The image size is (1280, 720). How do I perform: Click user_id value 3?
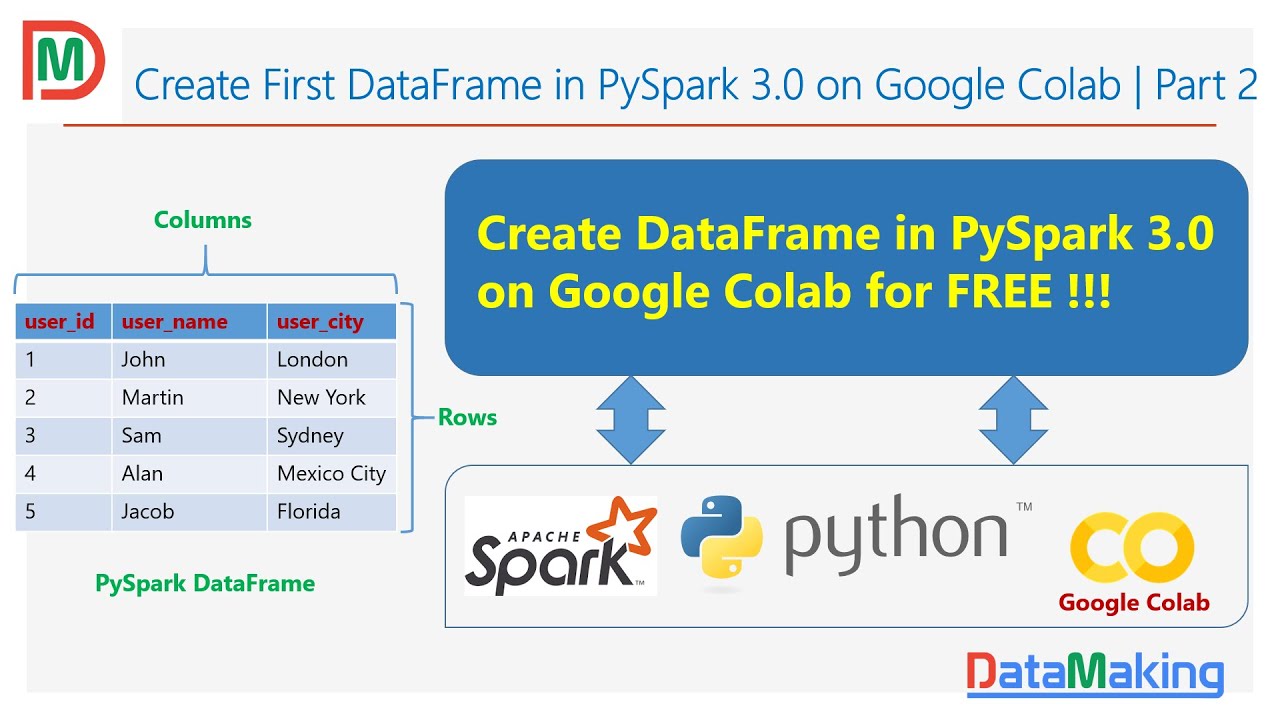[64, 436]
